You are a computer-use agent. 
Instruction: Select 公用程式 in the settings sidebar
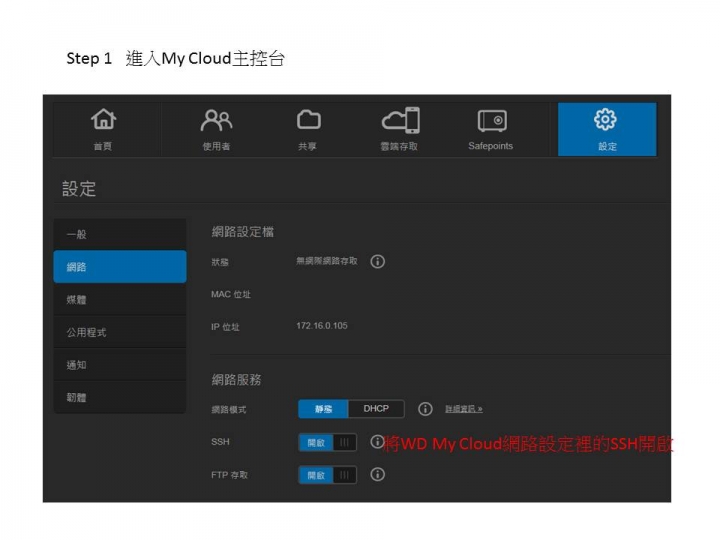[x=120, y=332]
